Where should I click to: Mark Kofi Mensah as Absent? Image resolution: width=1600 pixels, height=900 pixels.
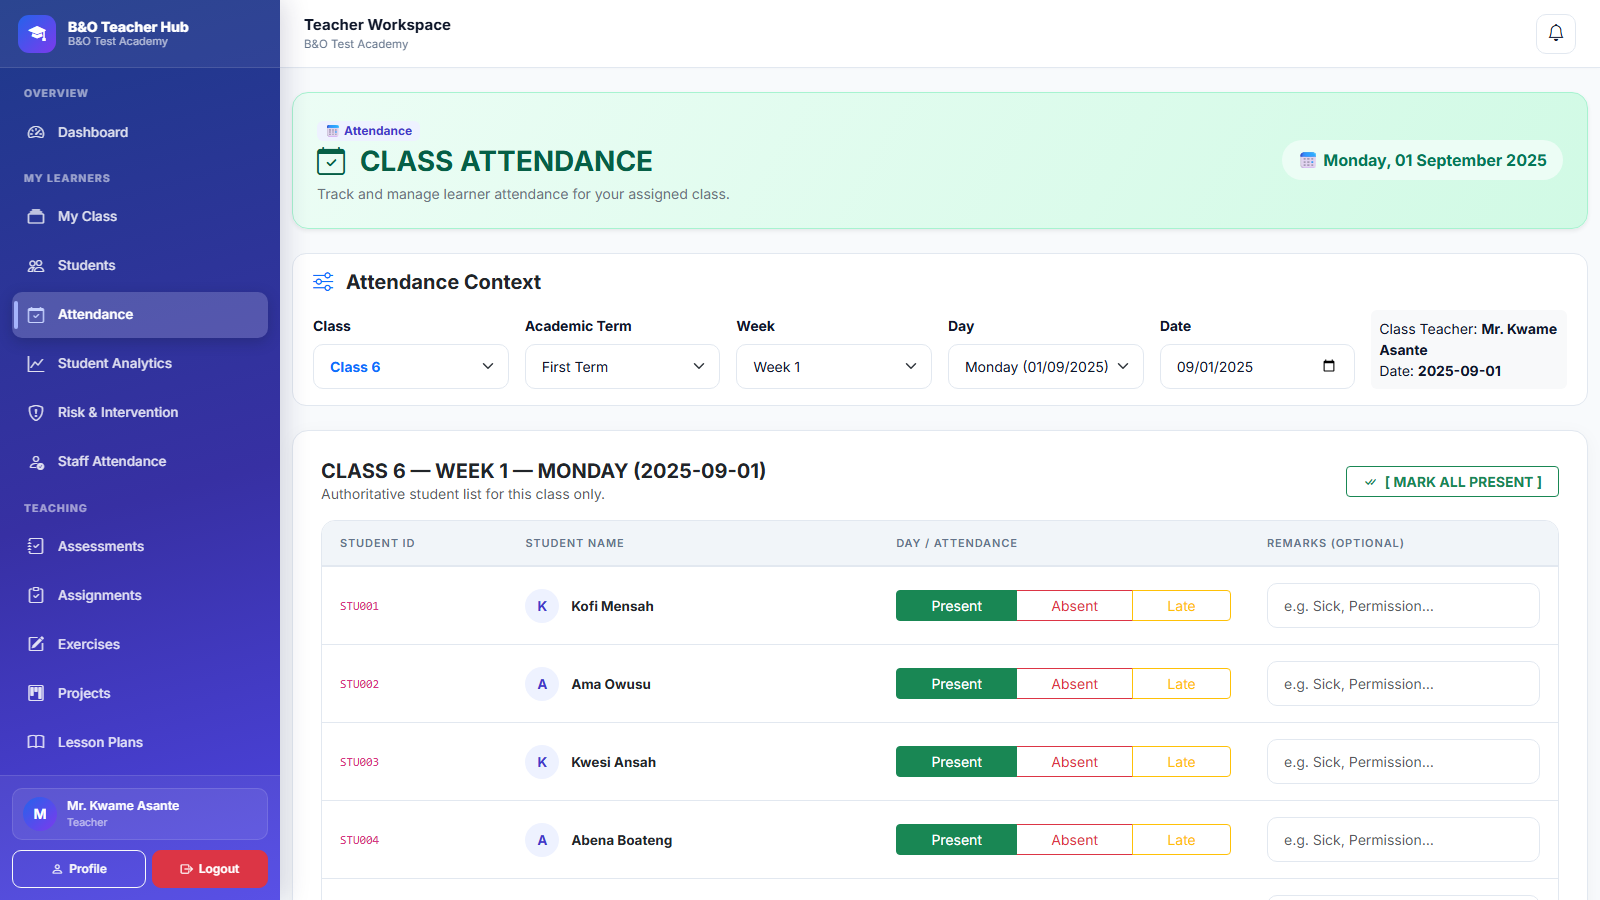click(x=1074, y=606)
